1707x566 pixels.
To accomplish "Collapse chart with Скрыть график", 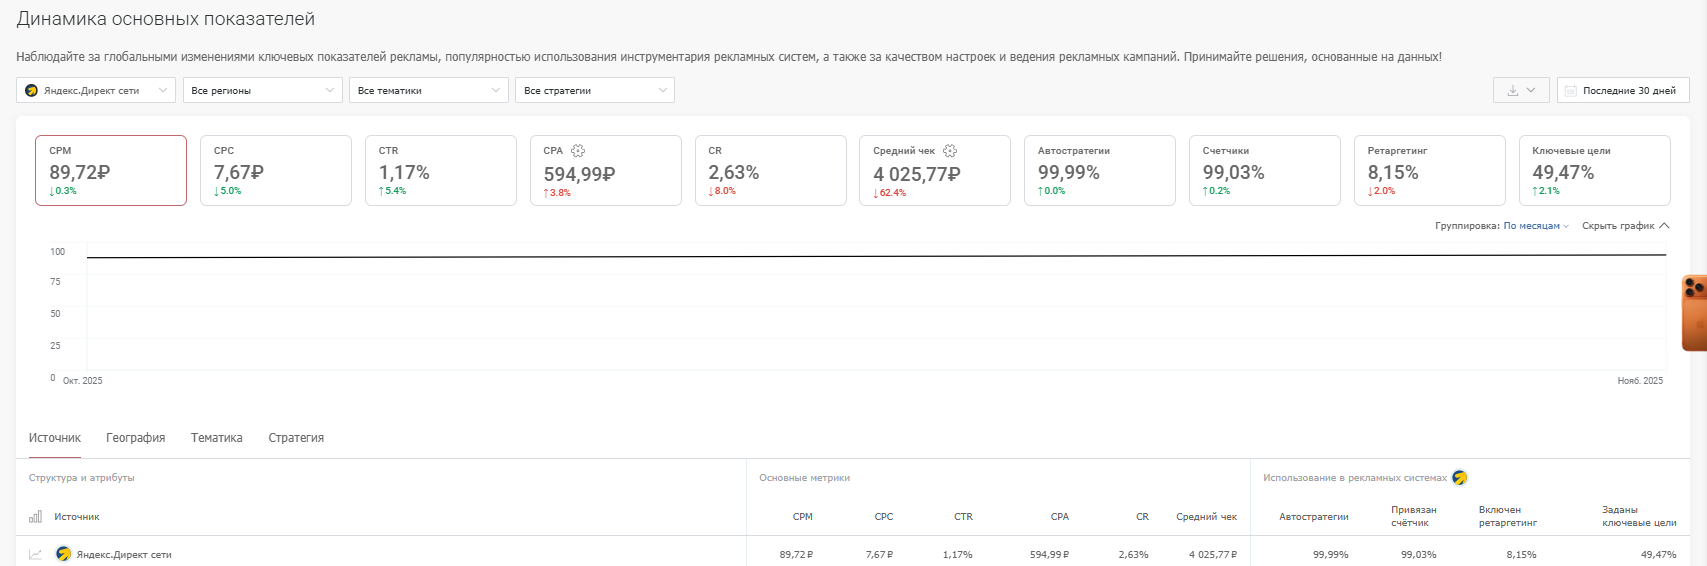I will pos(1625,226).
